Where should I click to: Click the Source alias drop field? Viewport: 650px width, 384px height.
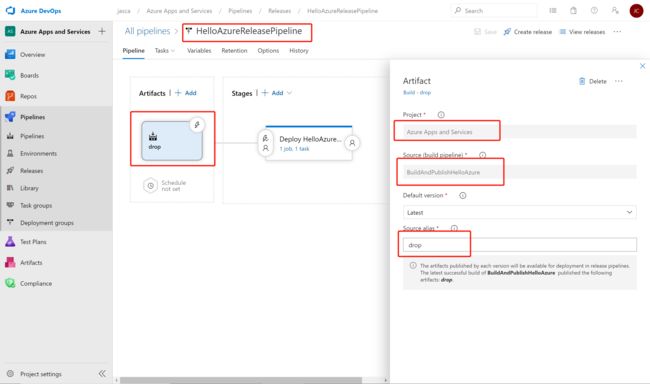click(519, 245)
